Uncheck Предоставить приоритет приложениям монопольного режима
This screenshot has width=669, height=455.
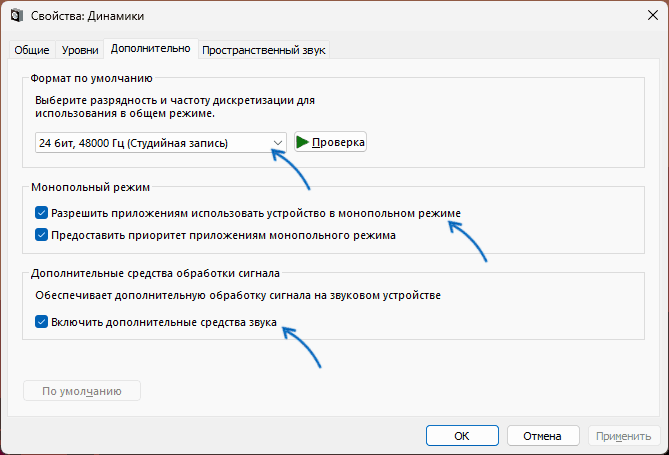click(41, 235)
